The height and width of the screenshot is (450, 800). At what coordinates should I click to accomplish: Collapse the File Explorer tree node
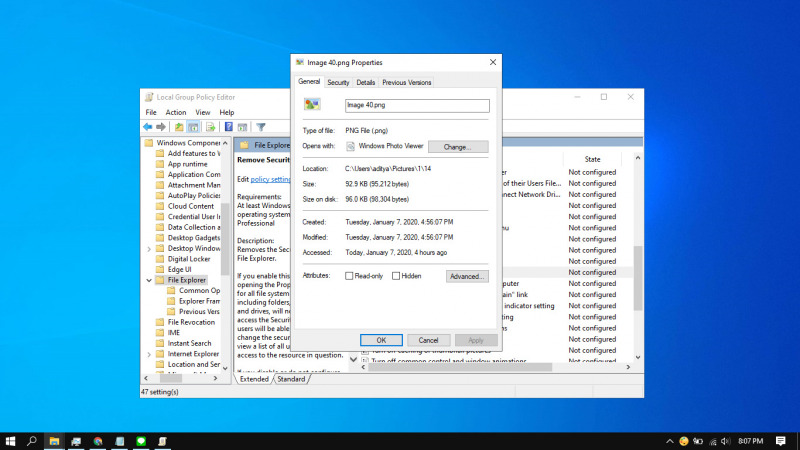pyautogui.click(x=149, y=280)
